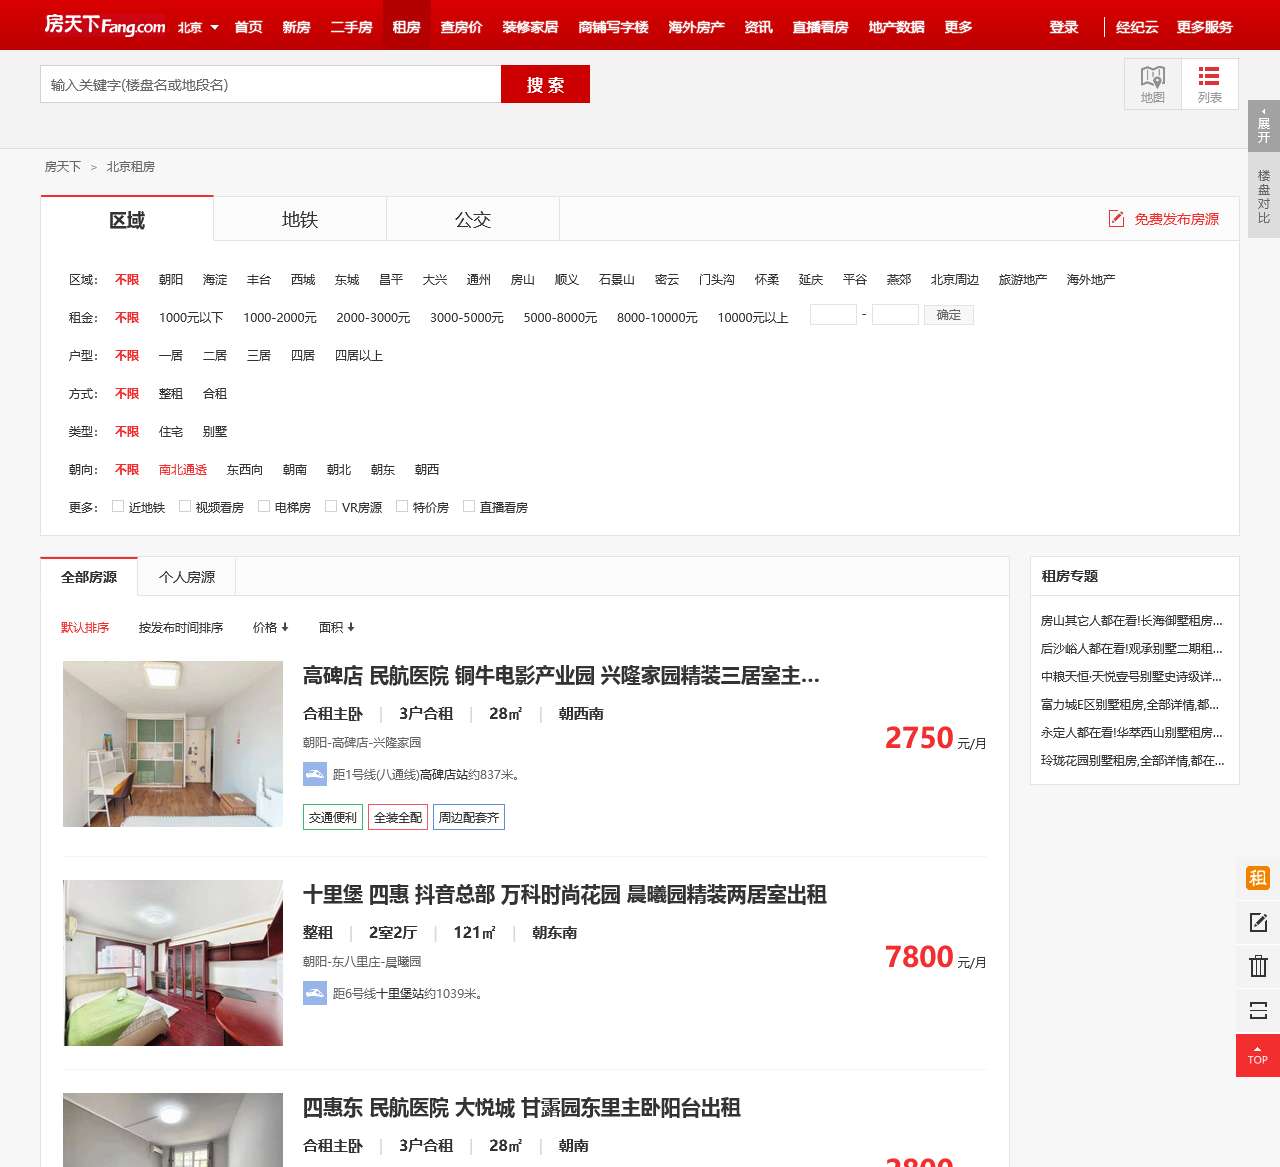This screenshot has height=1167, width=1280.
Task: Click subway icon on 十里堡 listing
Action: tap(315, 993)
